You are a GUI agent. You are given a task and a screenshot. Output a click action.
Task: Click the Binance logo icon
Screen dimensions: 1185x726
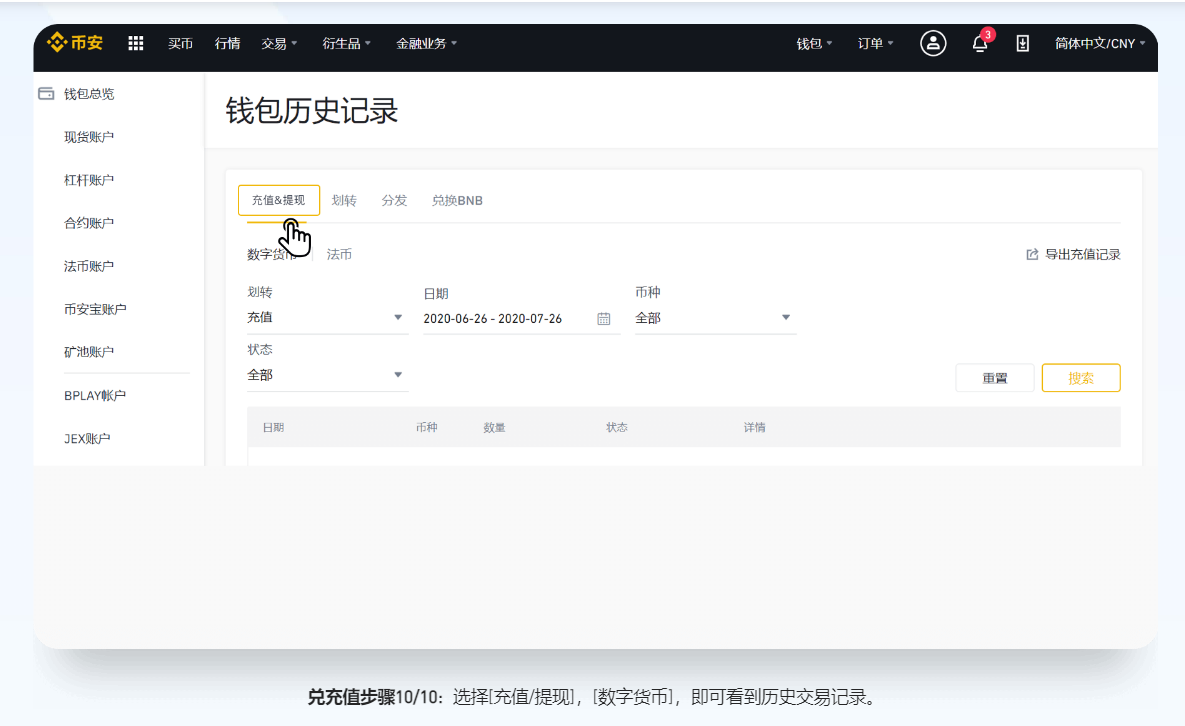[x=57, y=43]
